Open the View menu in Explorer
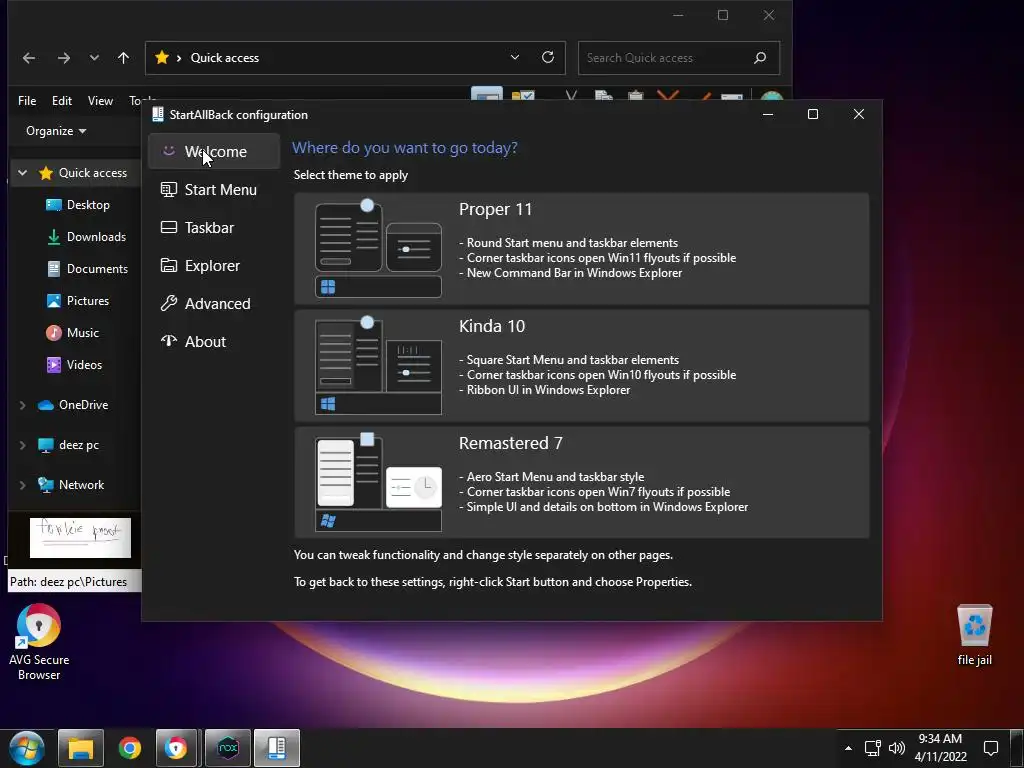This screenshot has width=1024, height=768. (x=100, y=101)
